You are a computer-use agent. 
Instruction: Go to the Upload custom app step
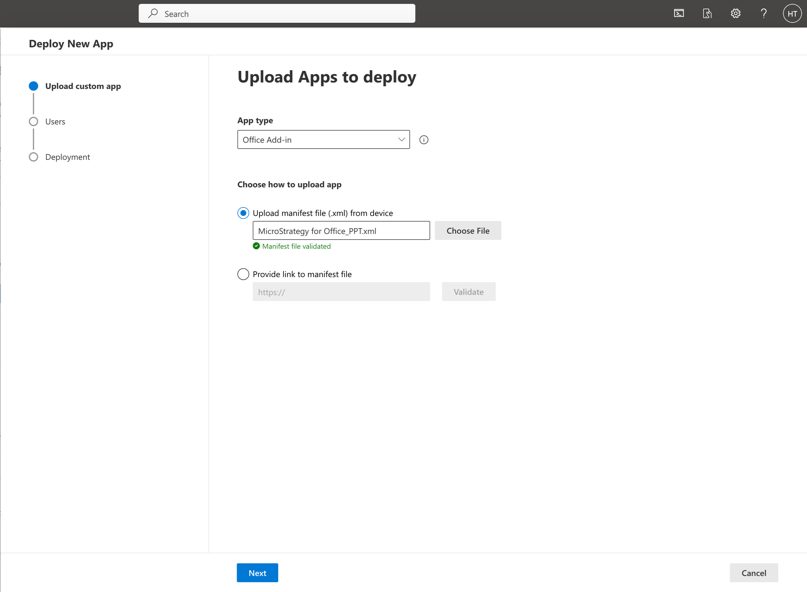82,86
